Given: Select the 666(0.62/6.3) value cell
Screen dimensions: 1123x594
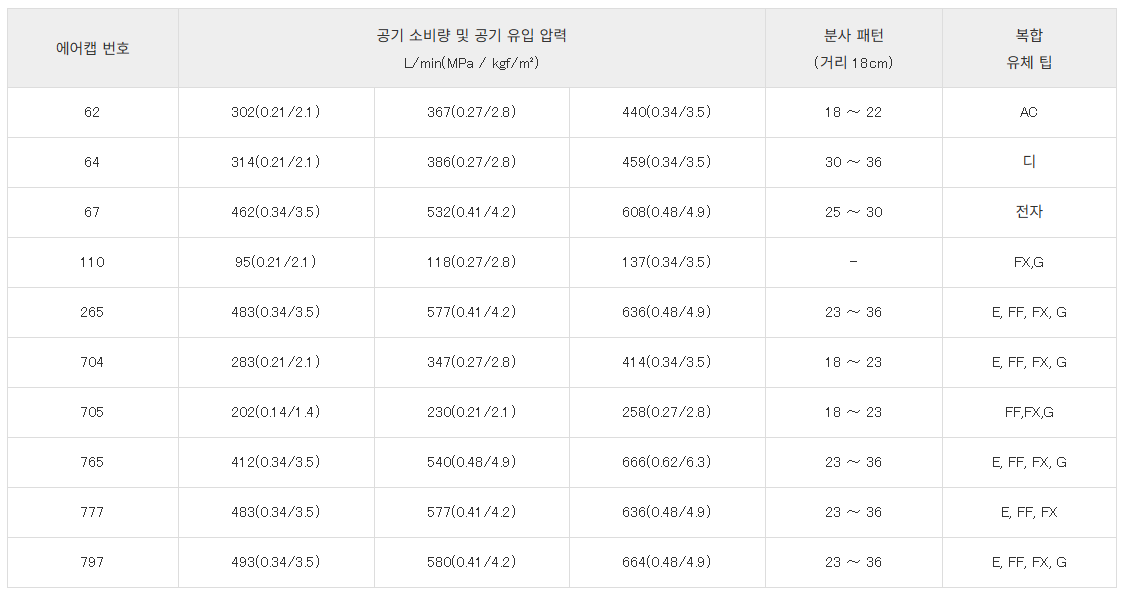Looking at the screenshot, I should [x=666, y=462].
